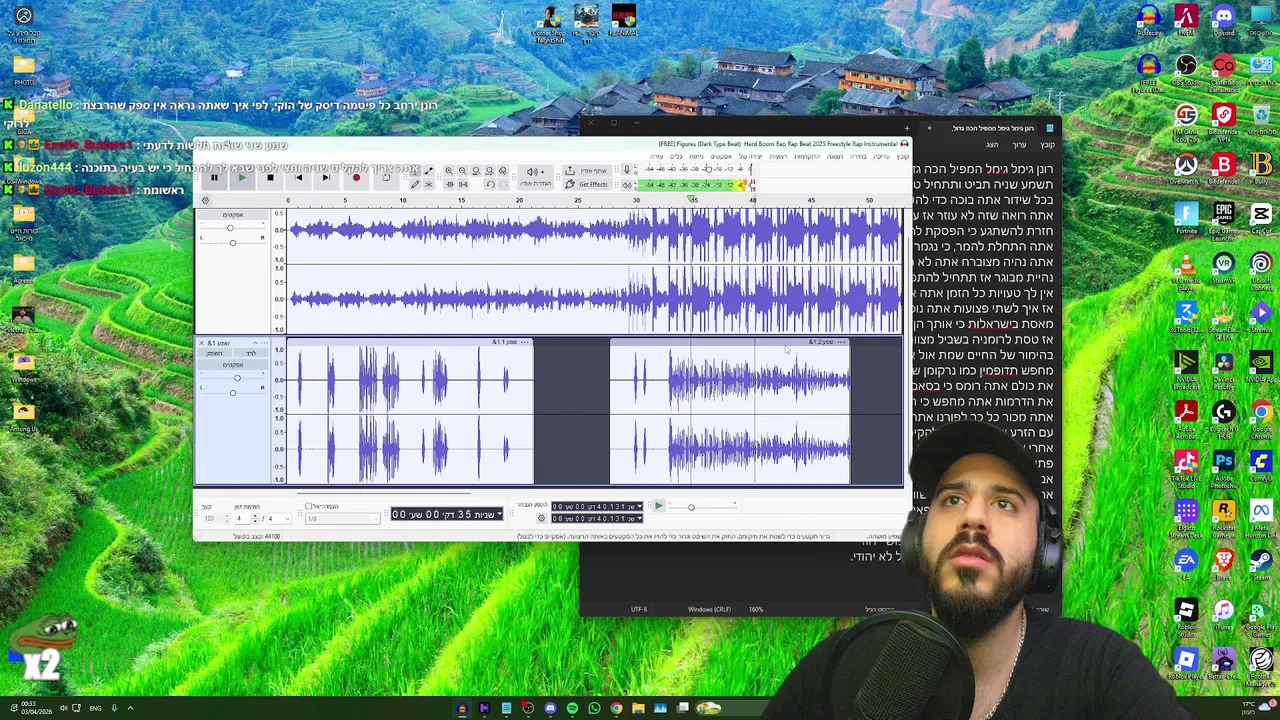
Task: Close the שמע 1 track with X
Action: (201, 343)
